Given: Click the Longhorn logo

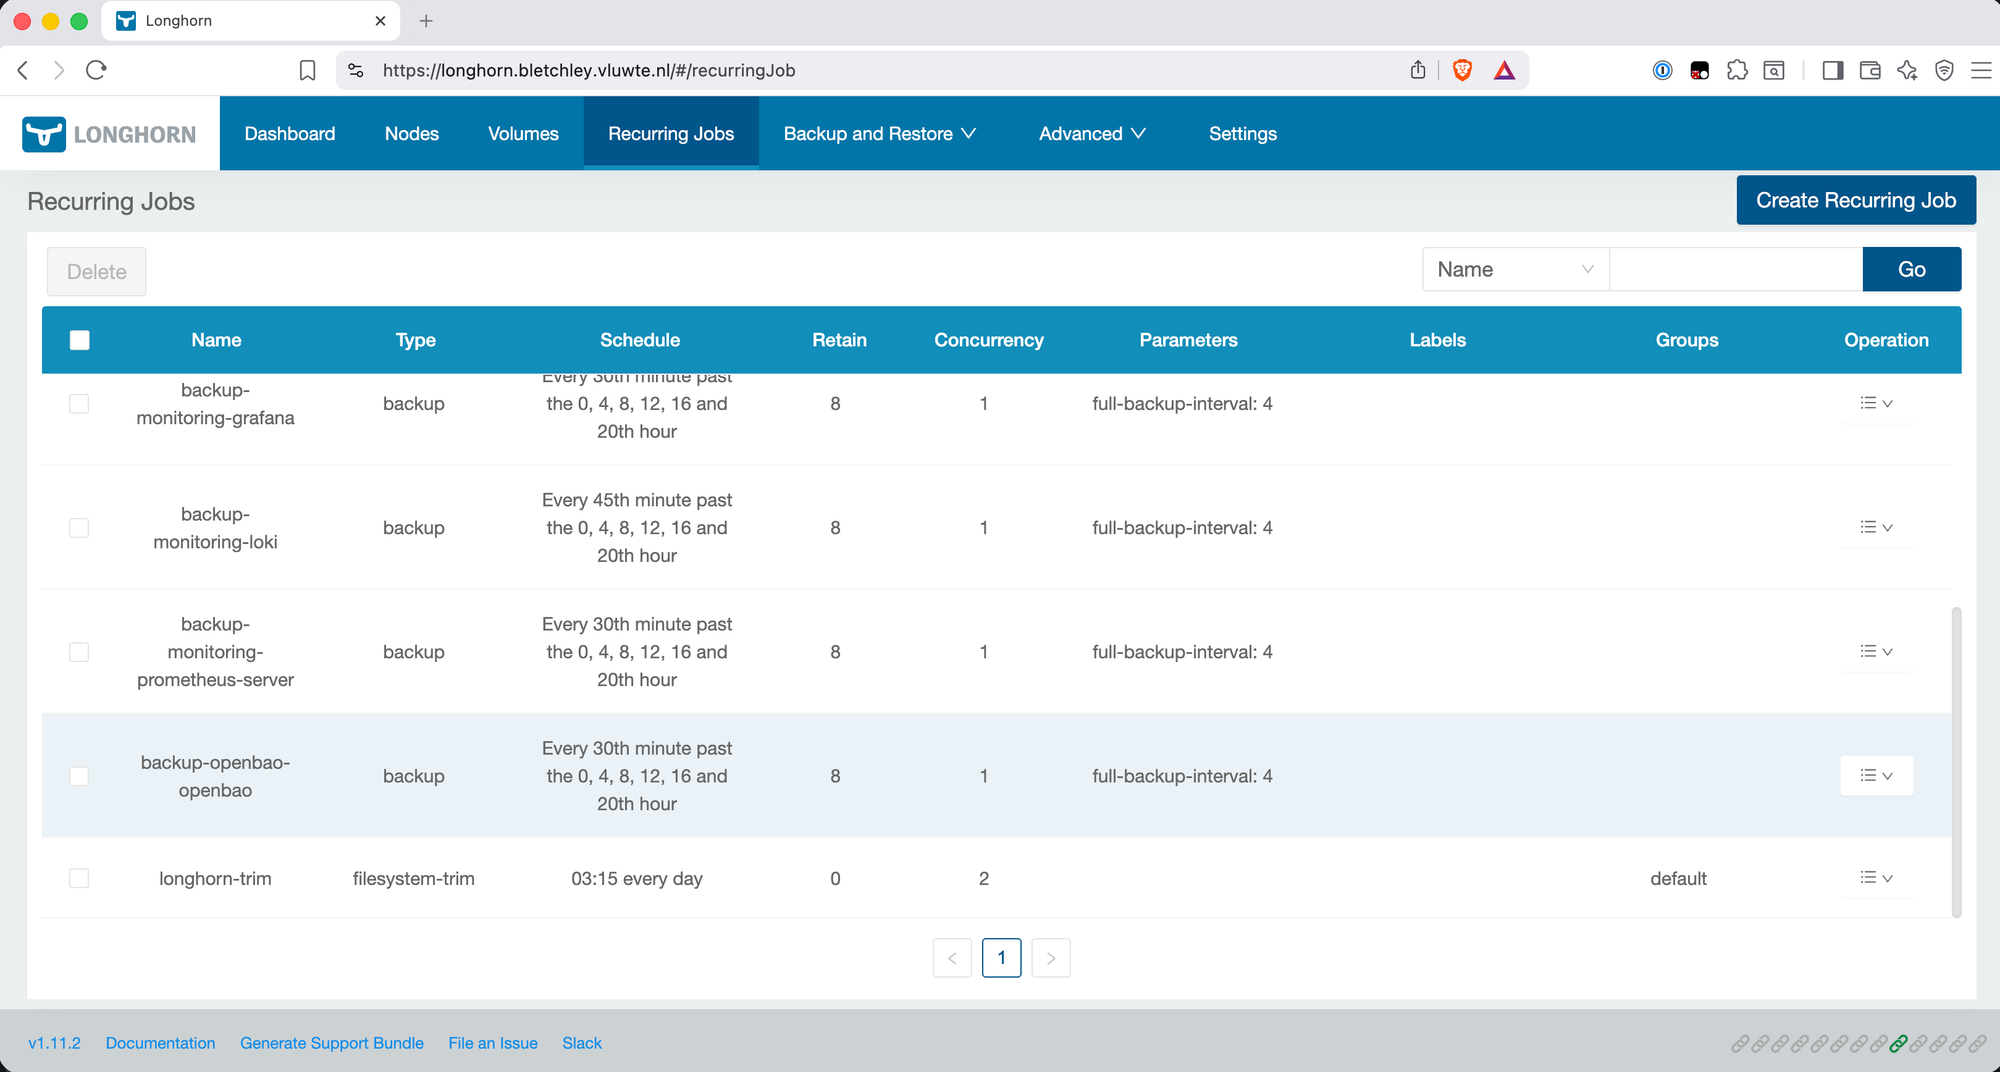Looking at the screenshot, I should [x=110, y=134].
